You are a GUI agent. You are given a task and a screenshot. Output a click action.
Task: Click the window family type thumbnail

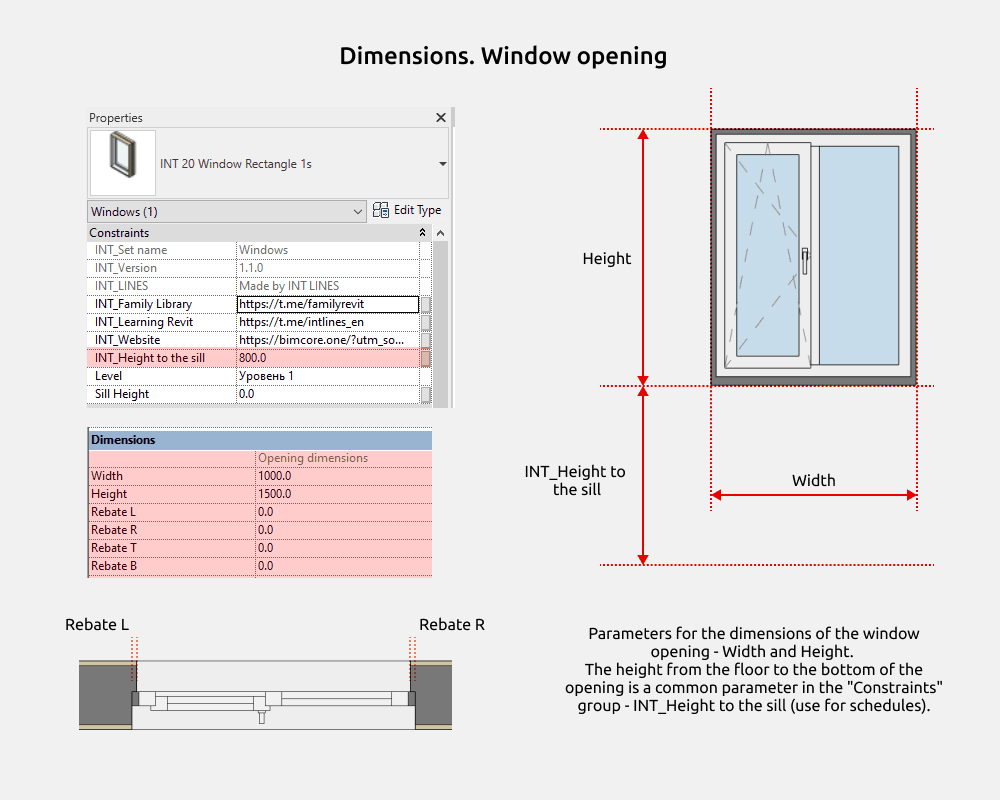[x=123, y=163]
